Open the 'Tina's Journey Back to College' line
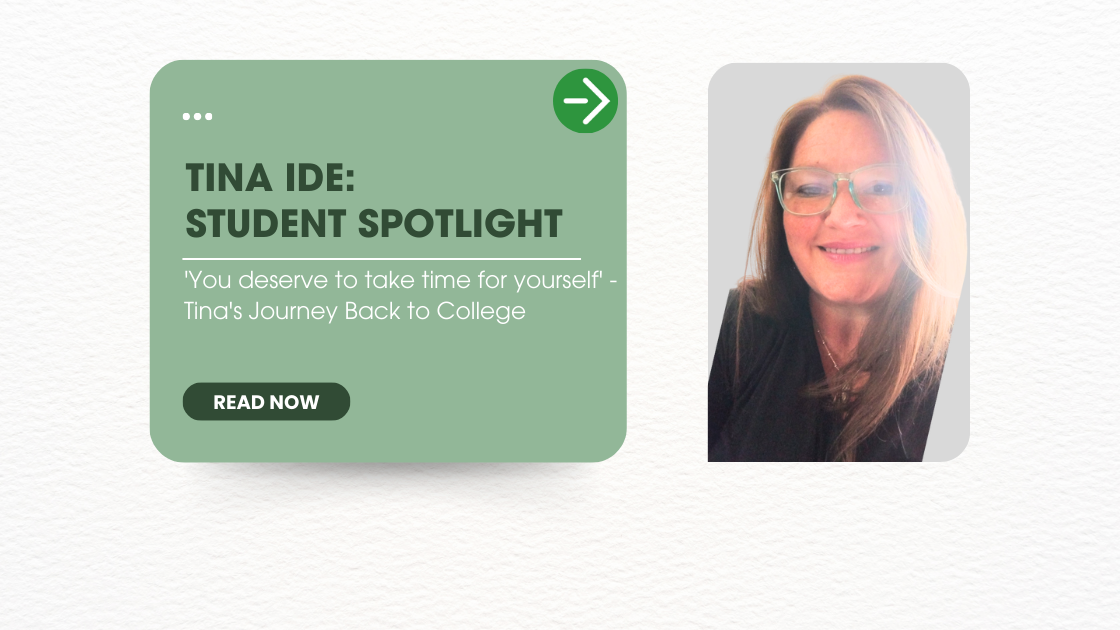1120x630 pixels. [x=354, y=311]
